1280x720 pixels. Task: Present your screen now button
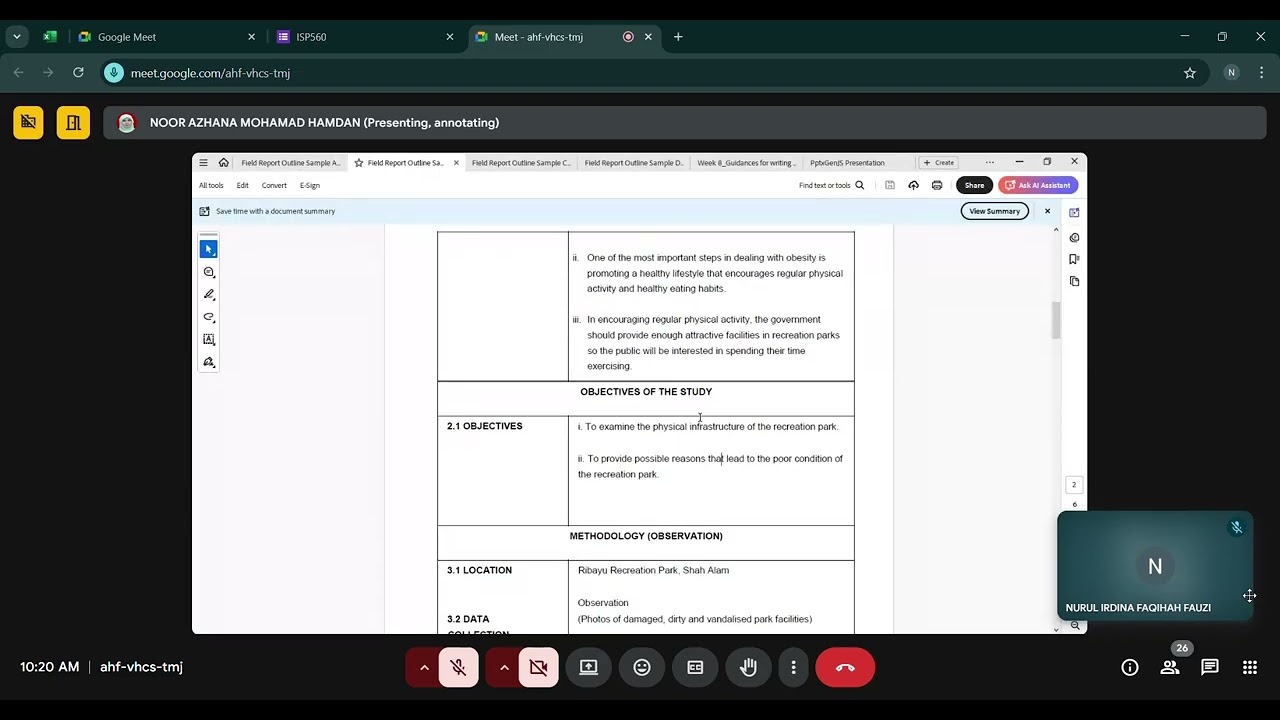pos(589,667)
